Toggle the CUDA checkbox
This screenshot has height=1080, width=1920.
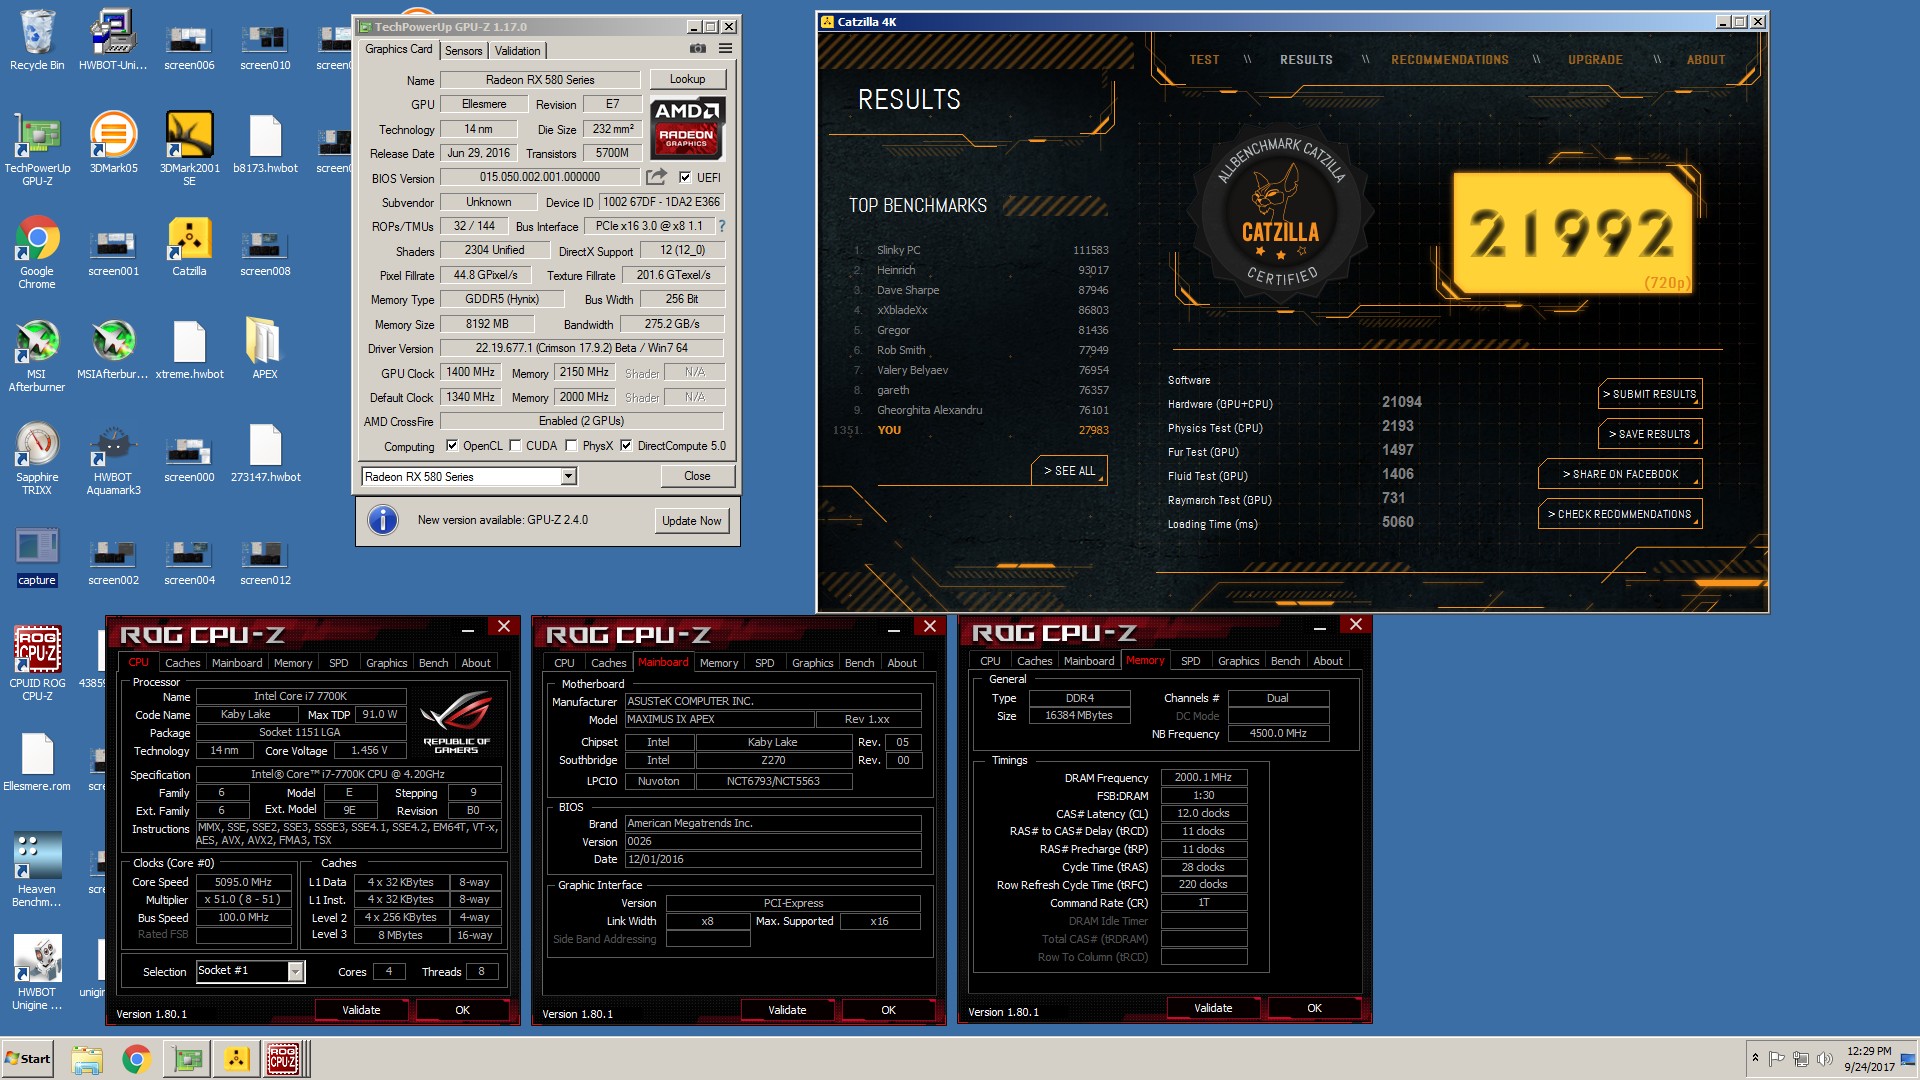tap(515, 446)
